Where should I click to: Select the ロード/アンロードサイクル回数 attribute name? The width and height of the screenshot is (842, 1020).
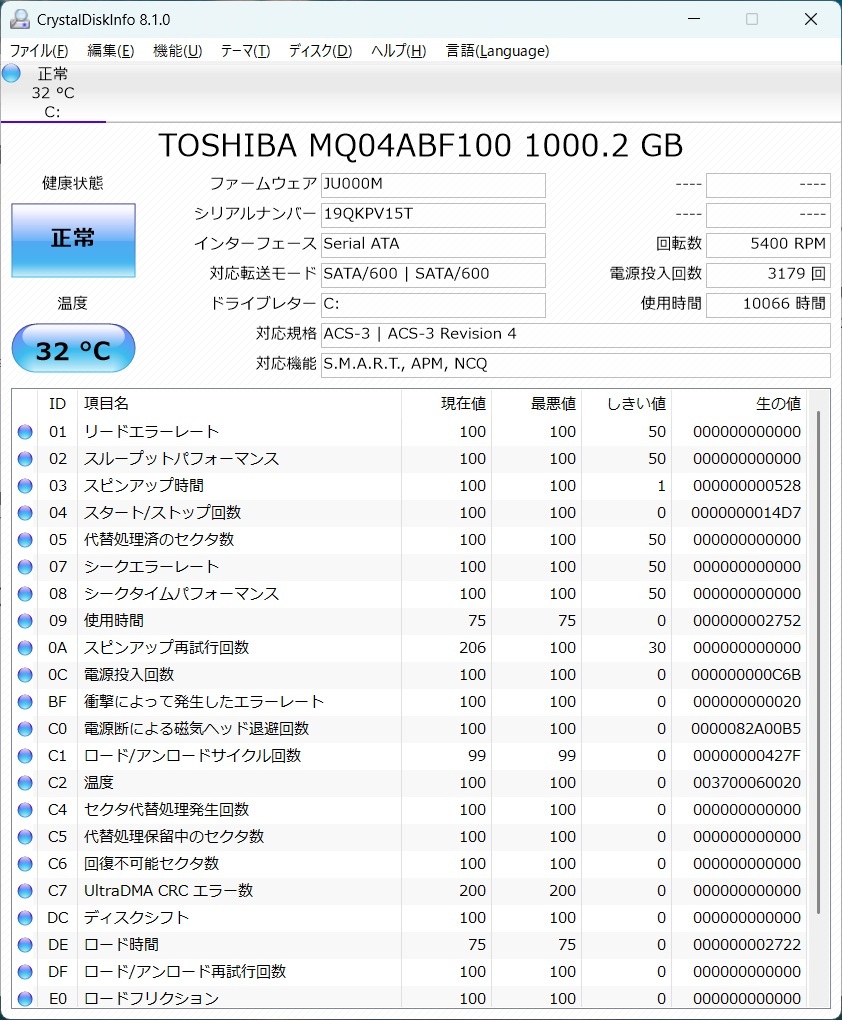(193, 755)
